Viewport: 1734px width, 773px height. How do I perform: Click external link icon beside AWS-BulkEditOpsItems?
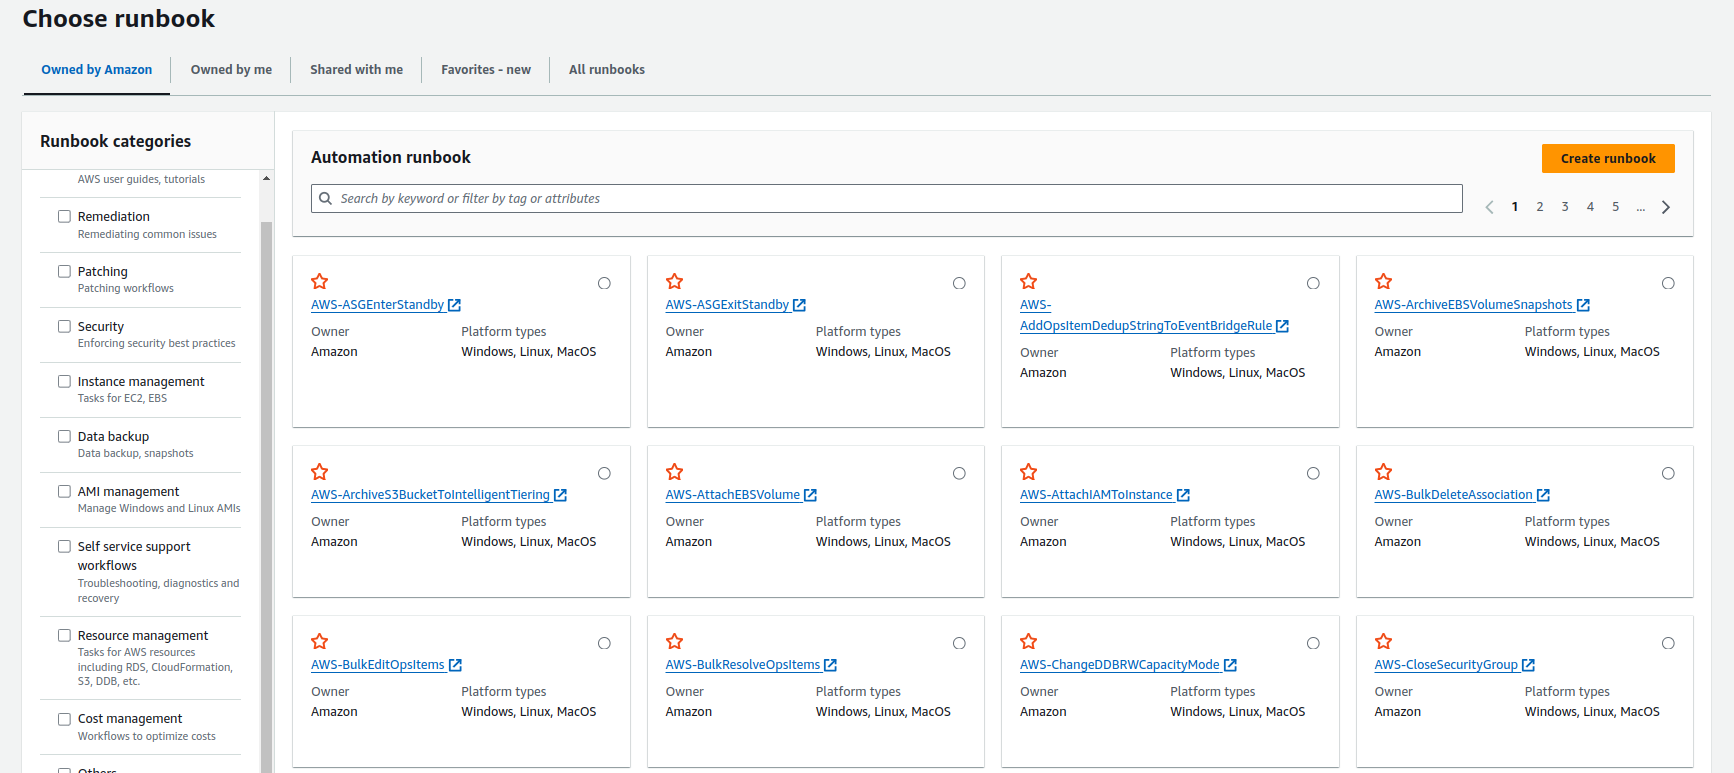(456, 665)
